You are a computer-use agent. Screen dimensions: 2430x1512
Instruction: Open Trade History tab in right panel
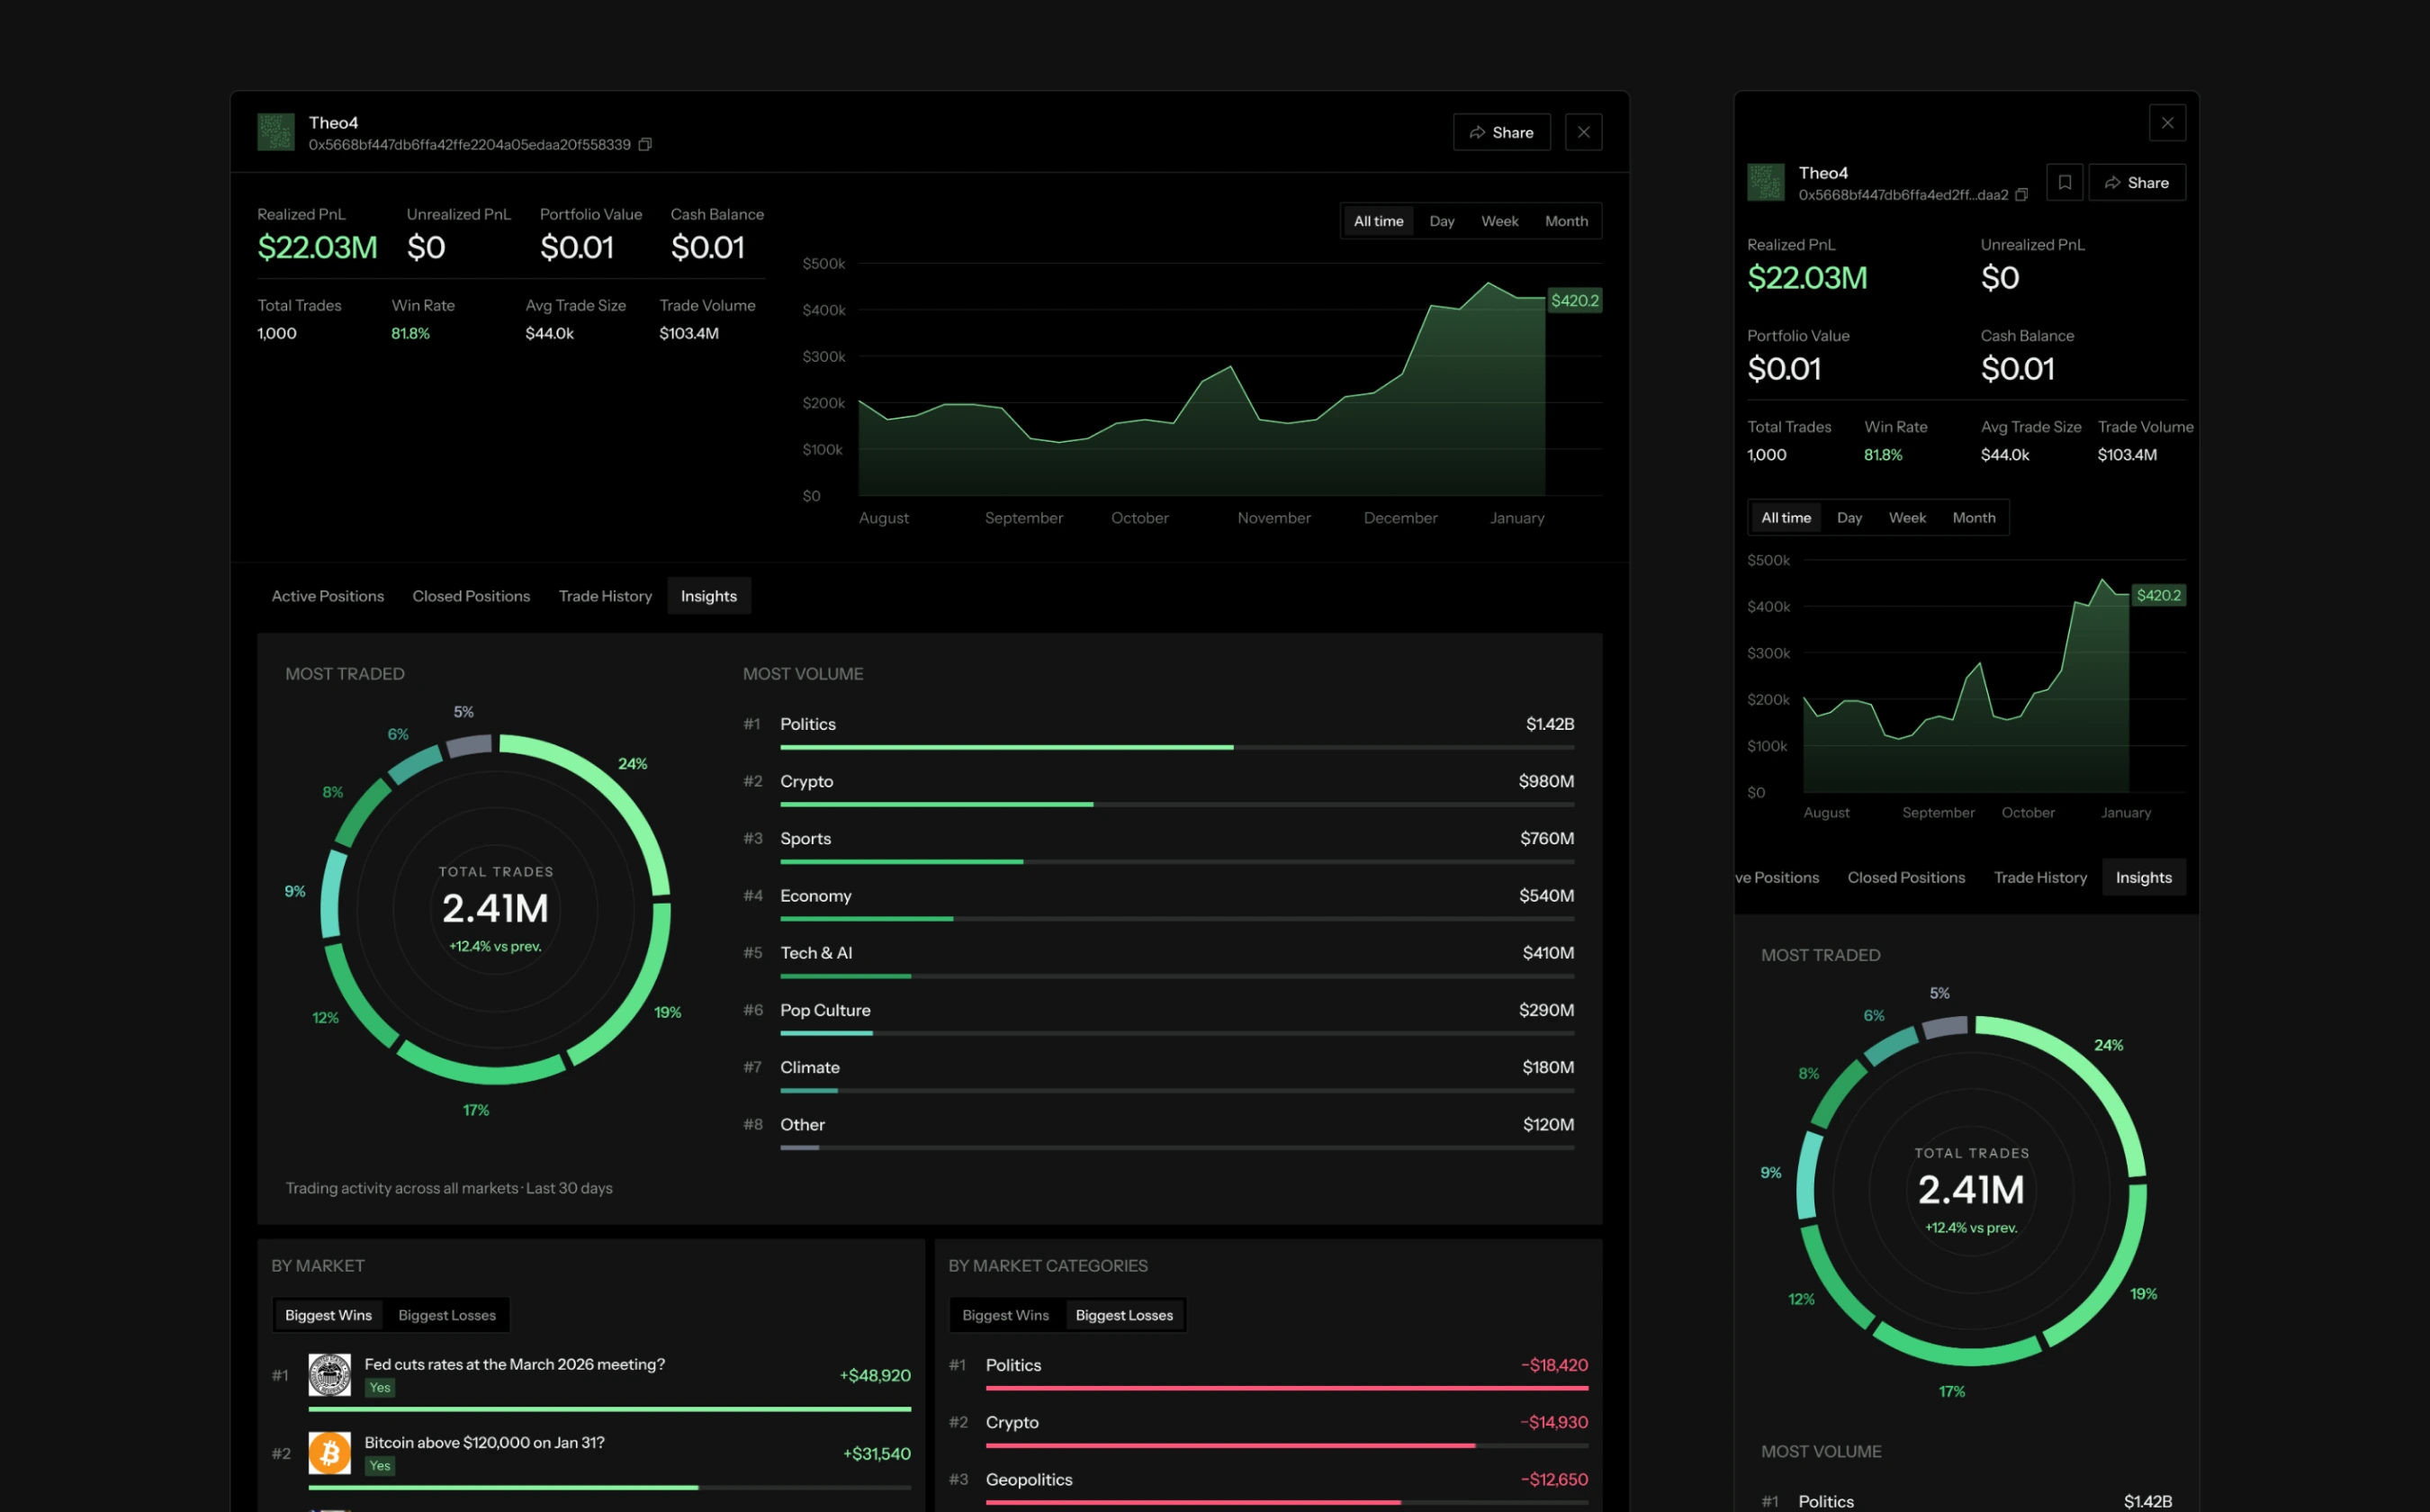(x=2040, y=878)
